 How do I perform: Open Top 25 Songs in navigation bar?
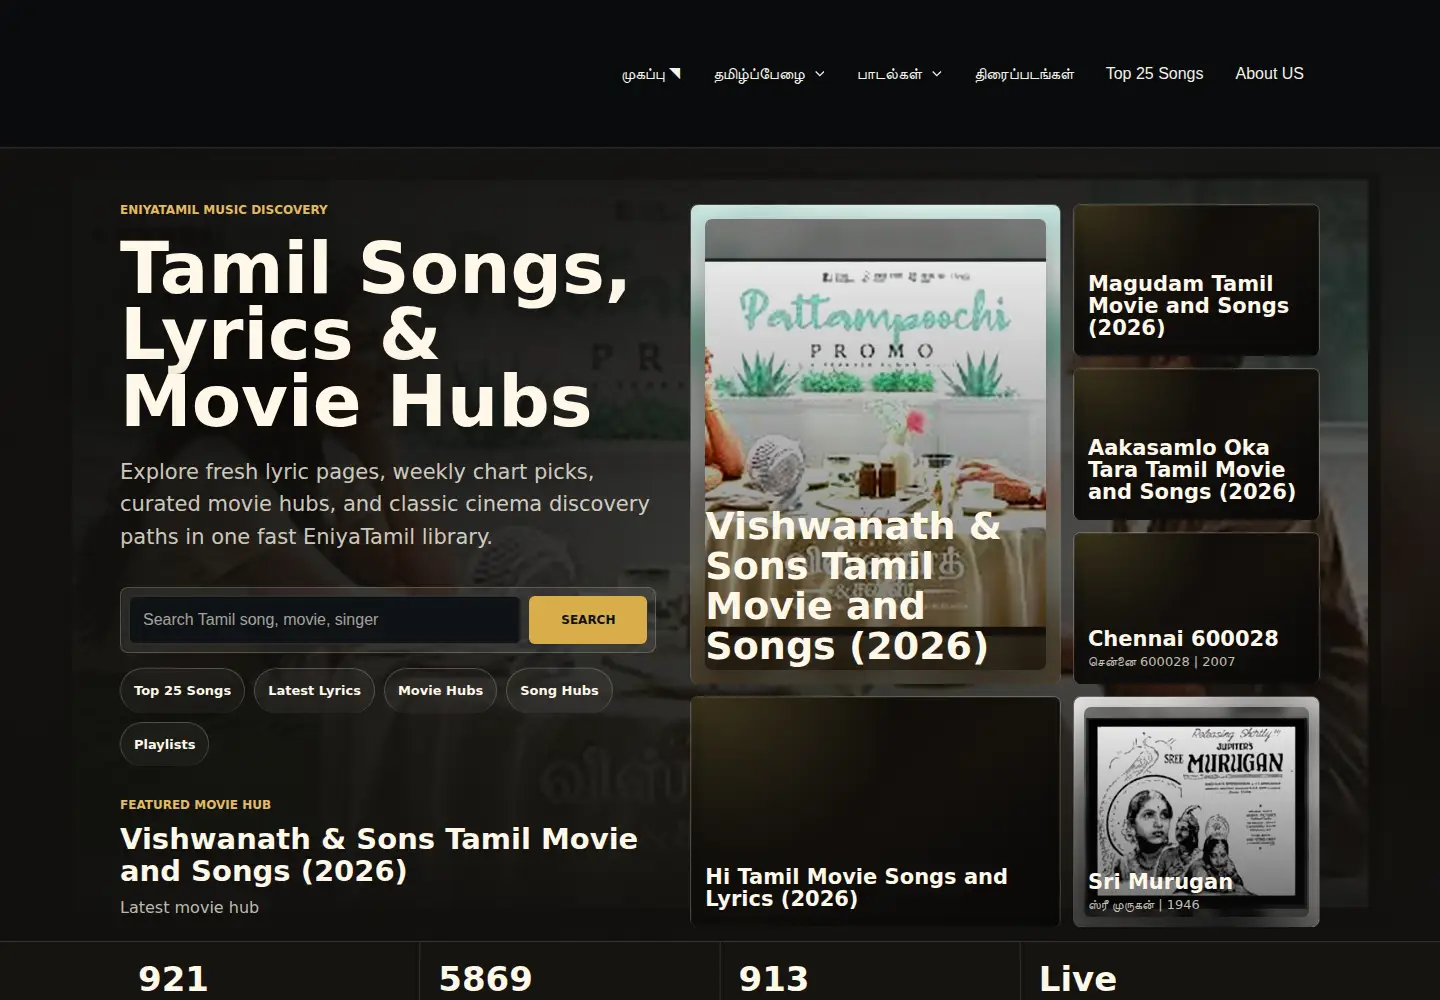click(x=1154, y=74)
